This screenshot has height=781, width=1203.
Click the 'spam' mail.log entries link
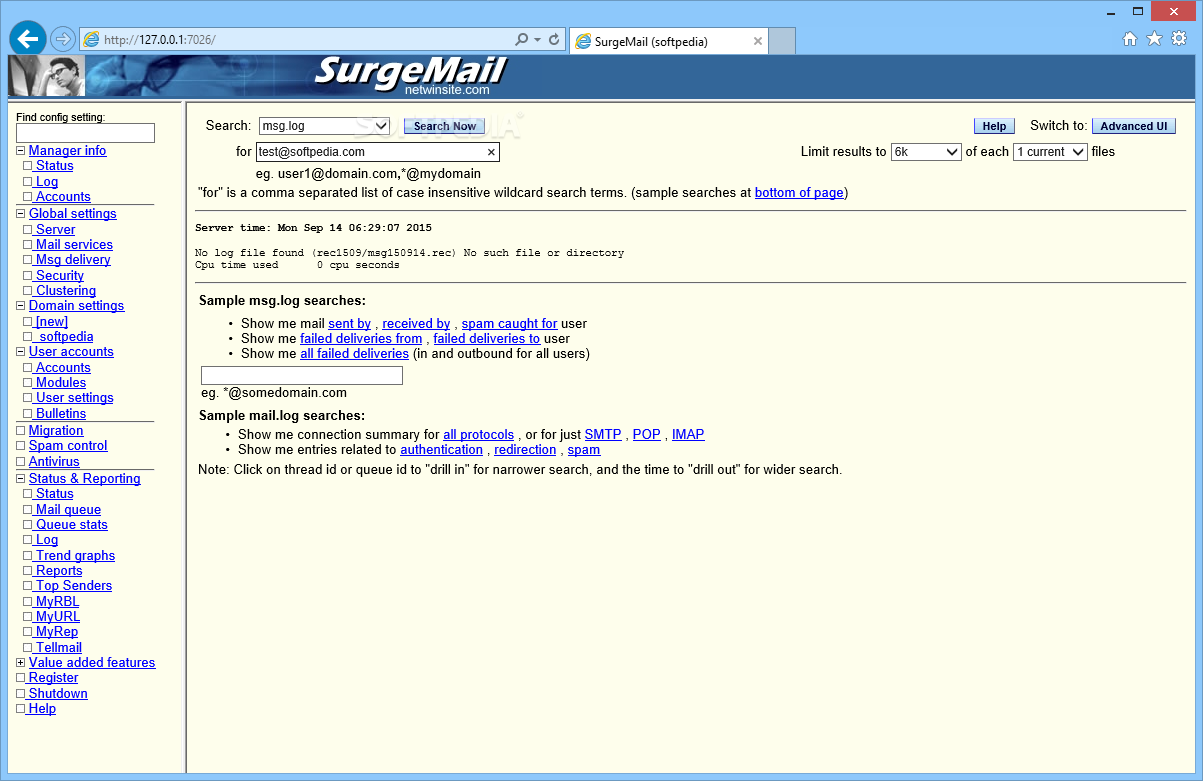click(x=584, y=450)
